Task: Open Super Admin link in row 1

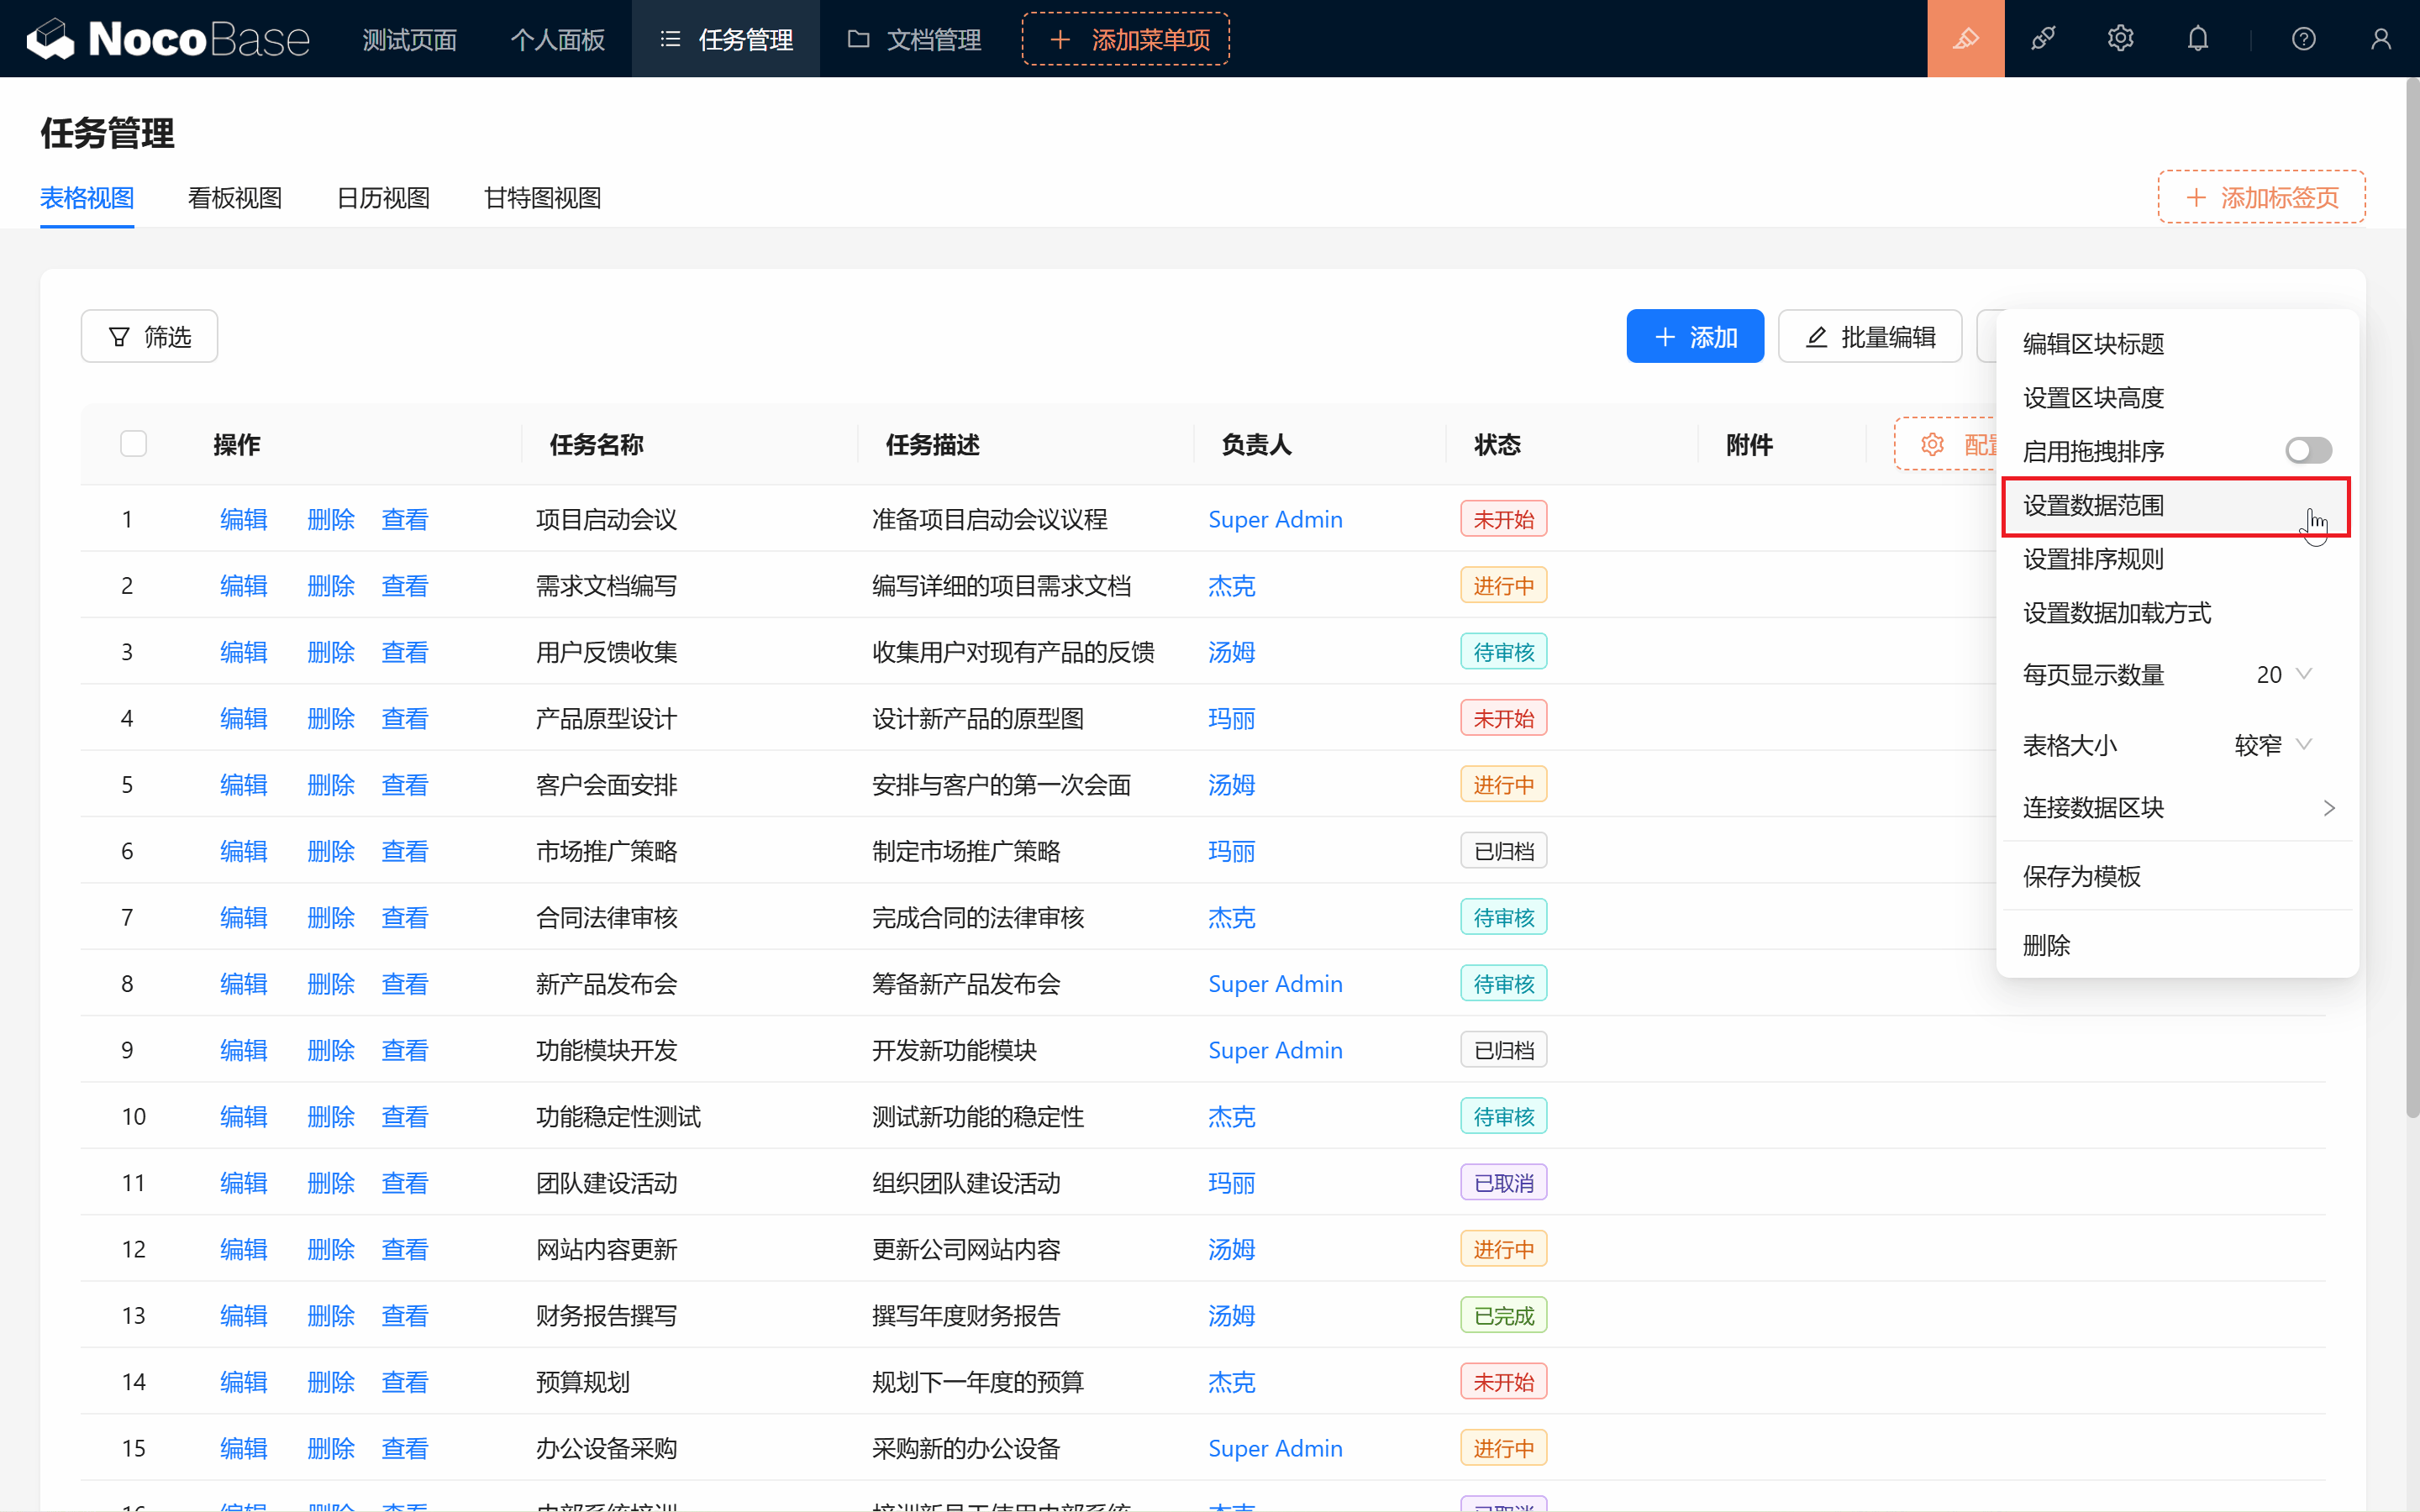Action: point(1275,519)
